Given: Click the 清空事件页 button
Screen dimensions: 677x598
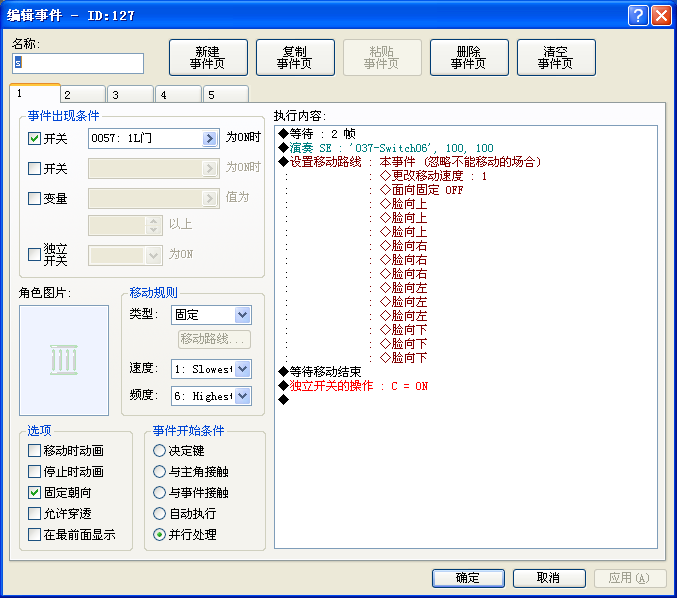Looking at the screenshot, I should tap(556, 57).
